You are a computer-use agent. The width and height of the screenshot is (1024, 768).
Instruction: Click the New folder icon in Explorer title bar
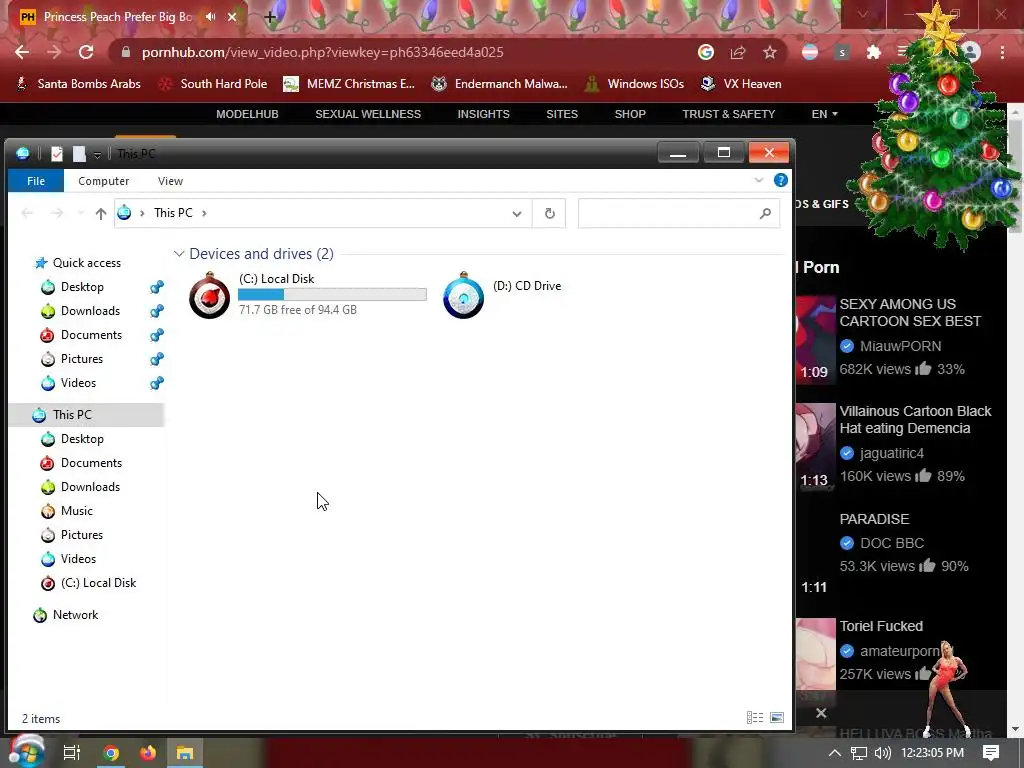(x=79, y=153)
